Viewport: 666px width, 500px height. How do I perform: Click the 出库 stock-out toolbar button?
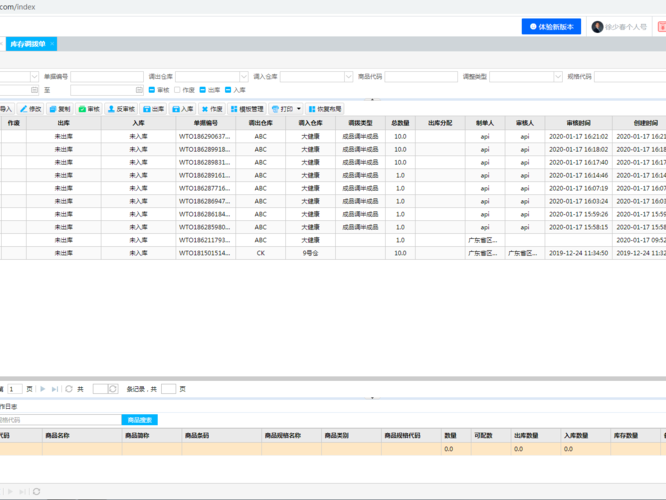click(154, 109)
